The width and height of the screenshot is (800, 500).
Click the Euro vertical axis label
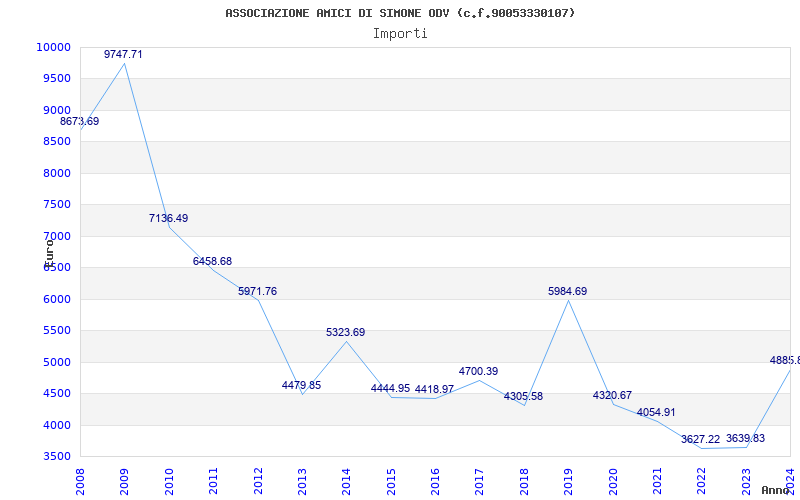[x=49, y=253]
